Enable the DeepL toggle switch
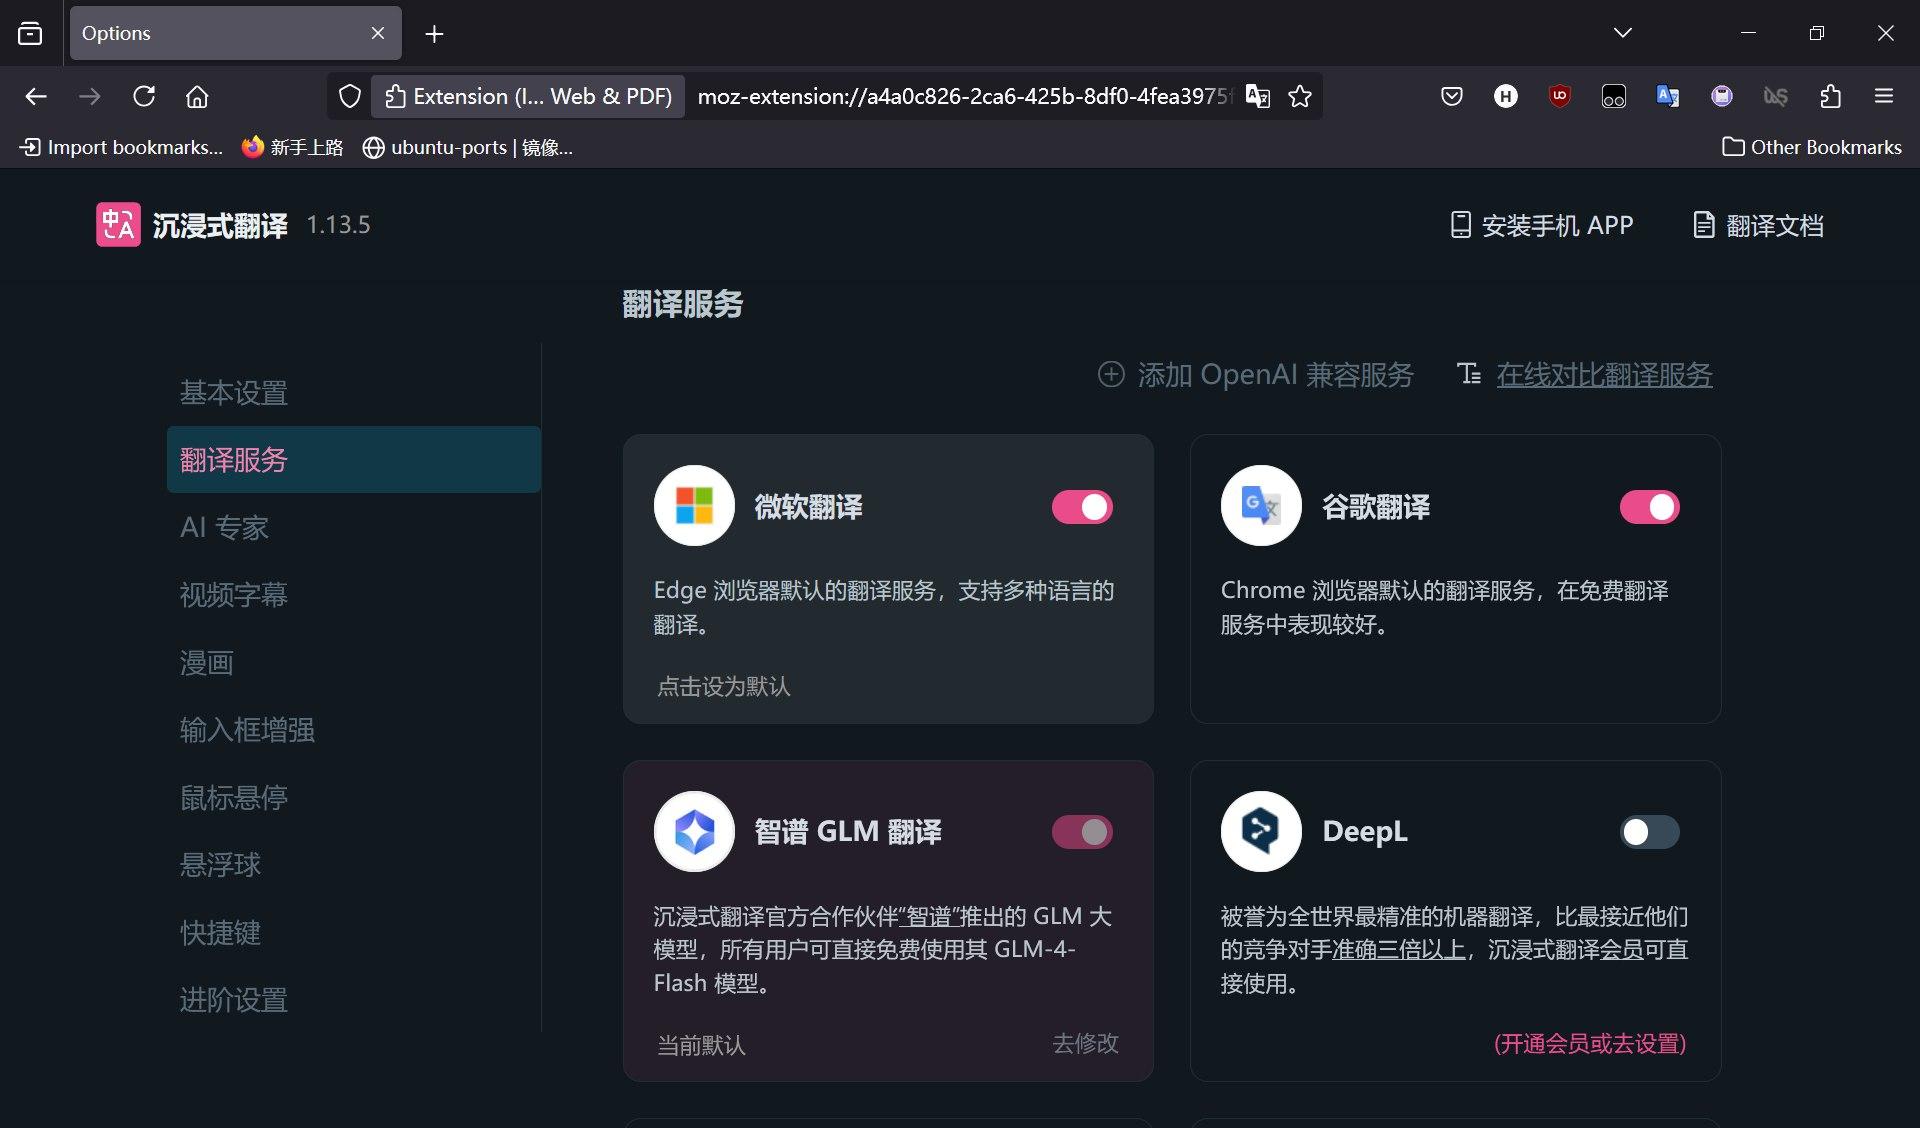The image size is (1920, 1128). pyautogui.click(x=1649, y=832)
